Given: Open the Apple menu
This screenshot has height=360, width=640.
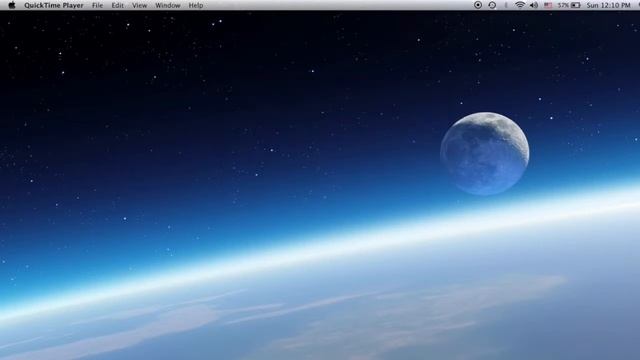Looking at the screenshot, I should (12, 5).
